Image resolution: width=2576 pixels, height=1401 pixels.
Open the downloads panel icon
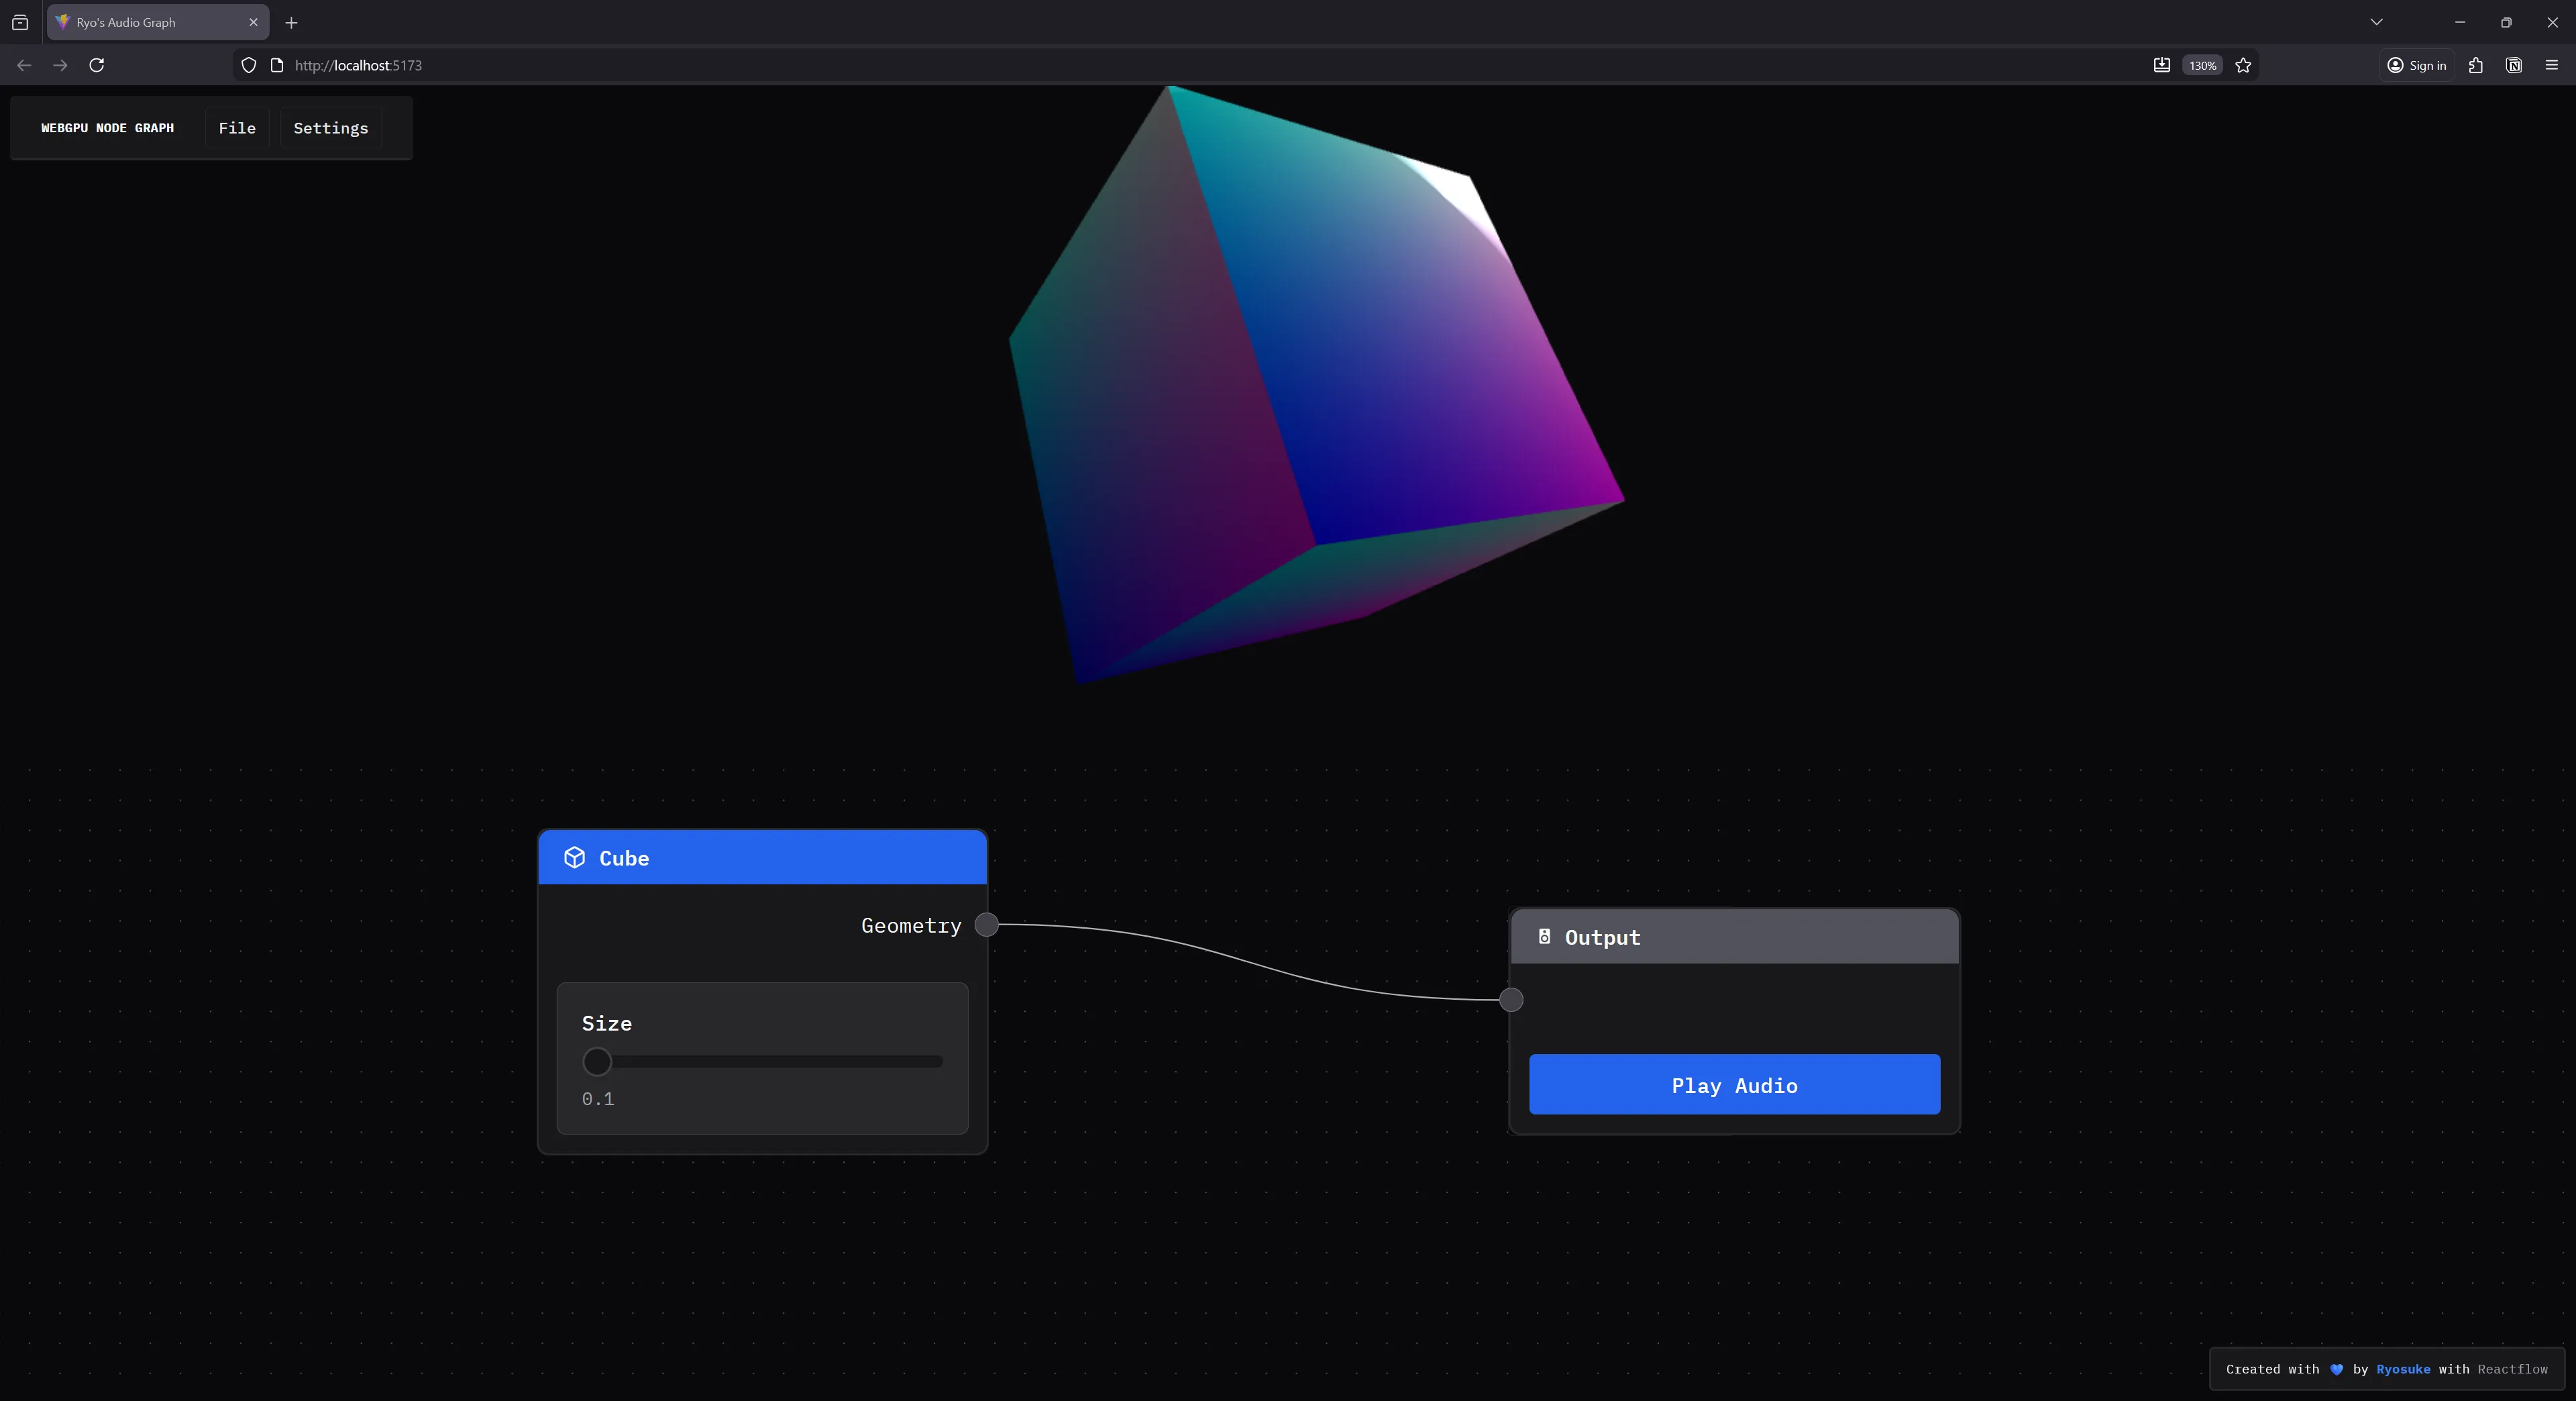tap(2161, 65)
